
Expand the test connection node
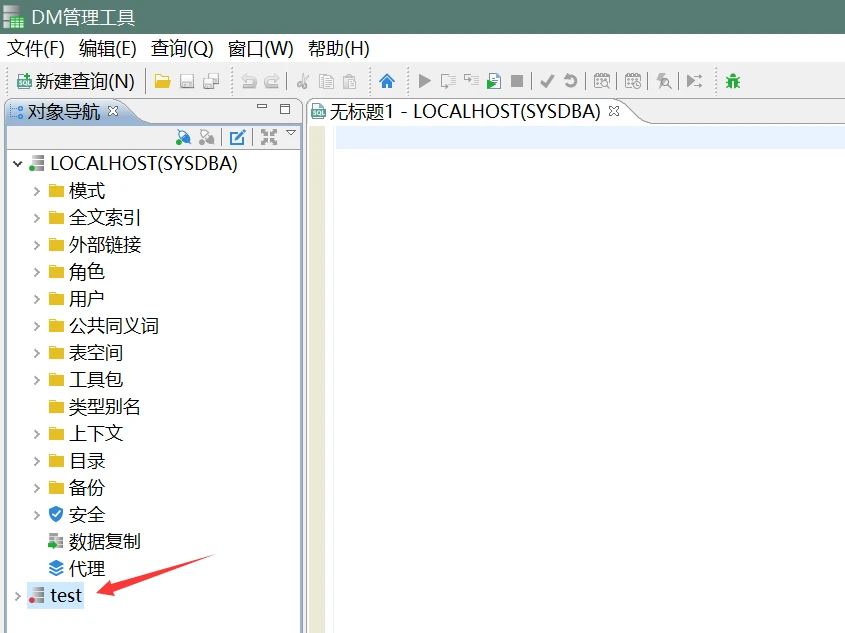click(x=17, y=596)
